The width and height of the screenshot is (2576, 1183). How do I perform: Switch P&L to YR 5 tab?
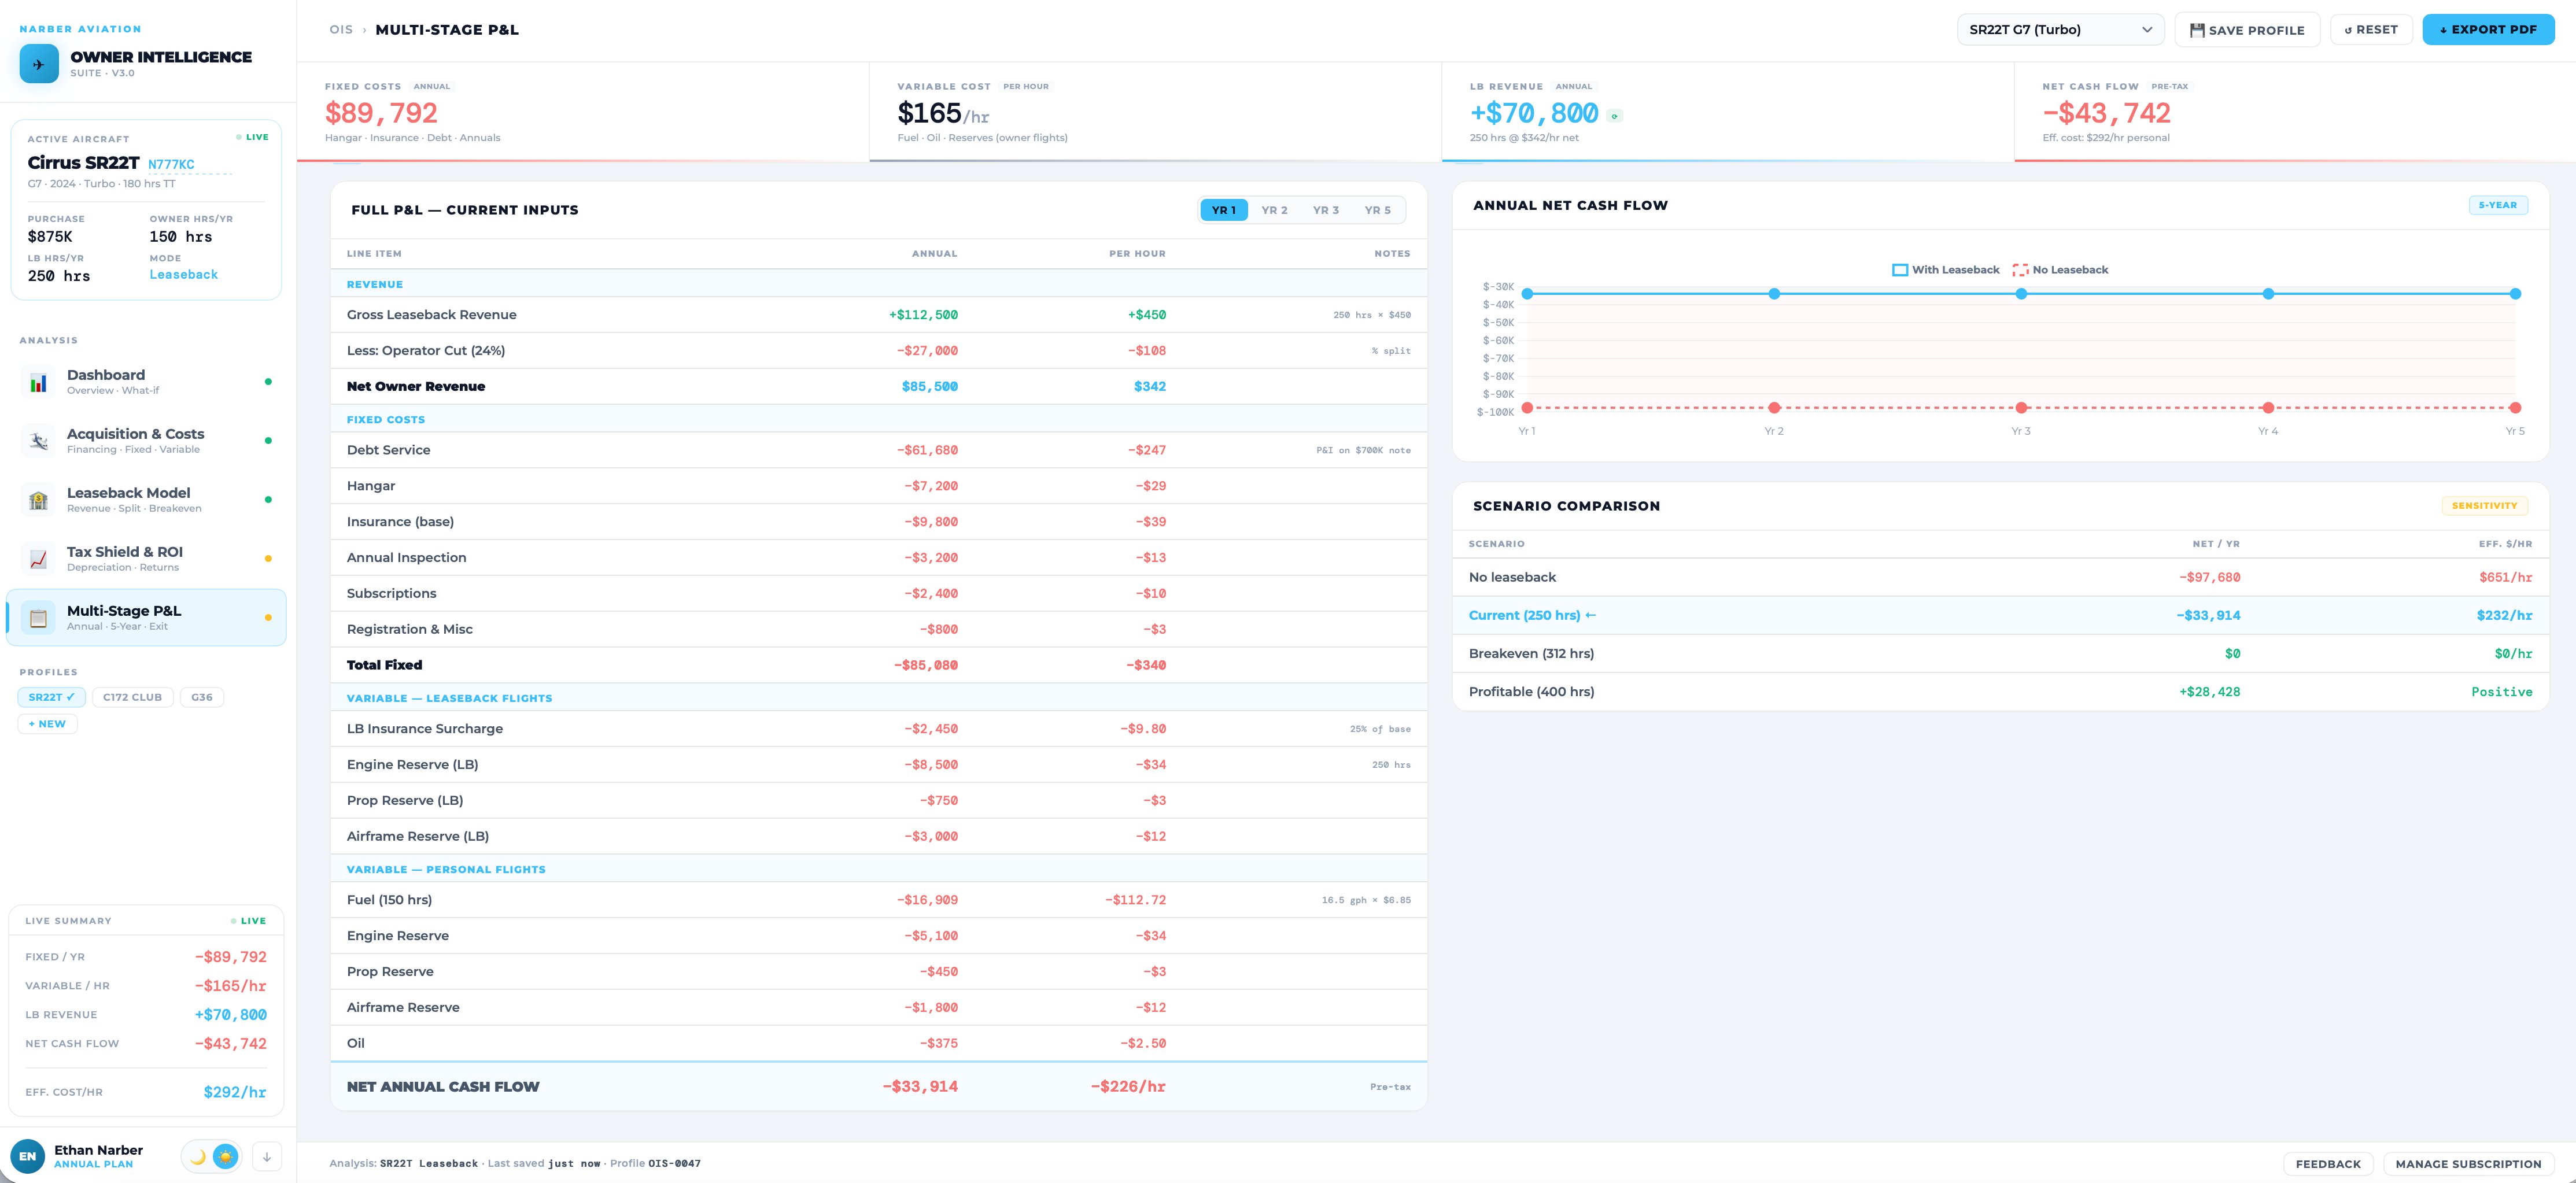pyautogui.click(x=1377, y=210)
